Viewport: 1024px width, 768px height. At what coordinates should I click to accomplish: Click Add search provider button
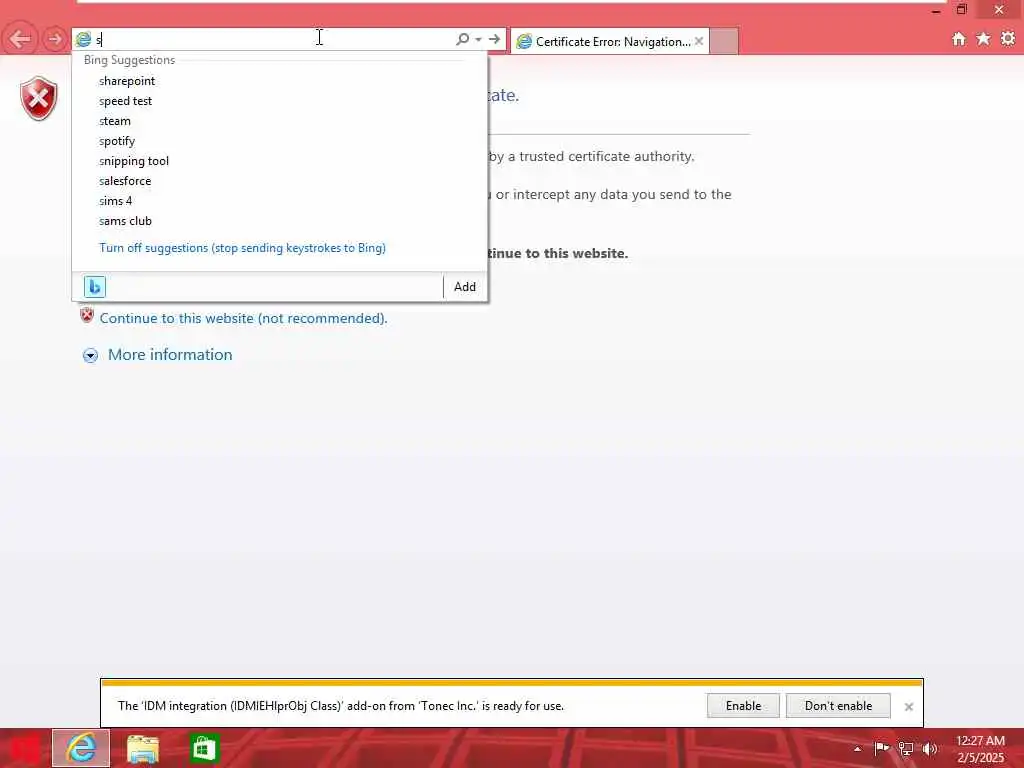pos(465,287)
